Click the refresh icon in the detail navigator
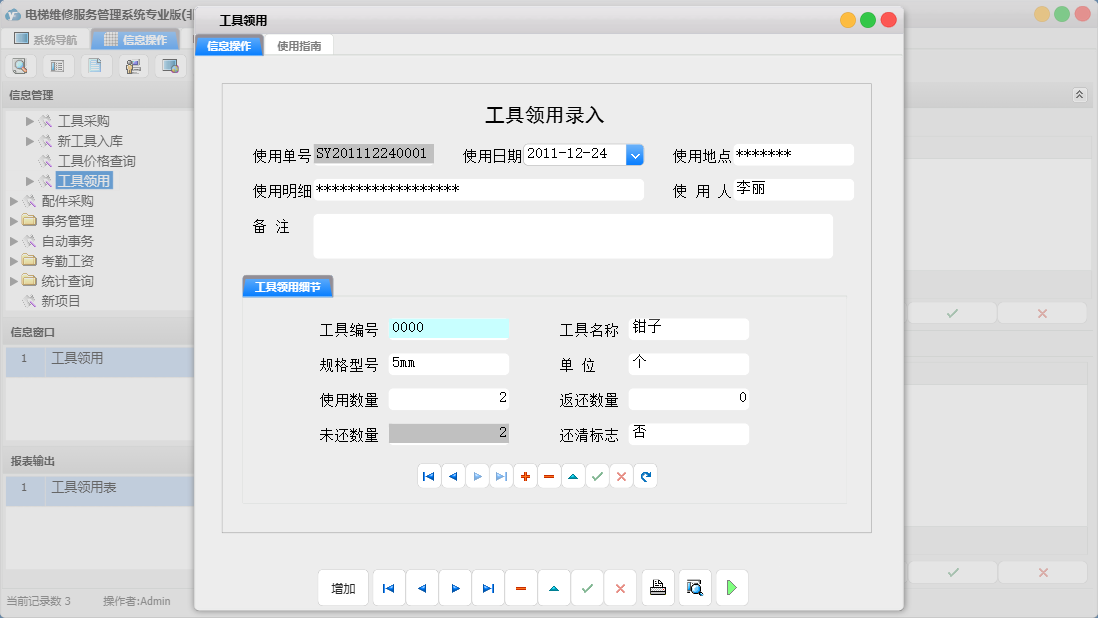Image resolution: width=1098 pixels, height=618 pixels. [x=645, y=476]
